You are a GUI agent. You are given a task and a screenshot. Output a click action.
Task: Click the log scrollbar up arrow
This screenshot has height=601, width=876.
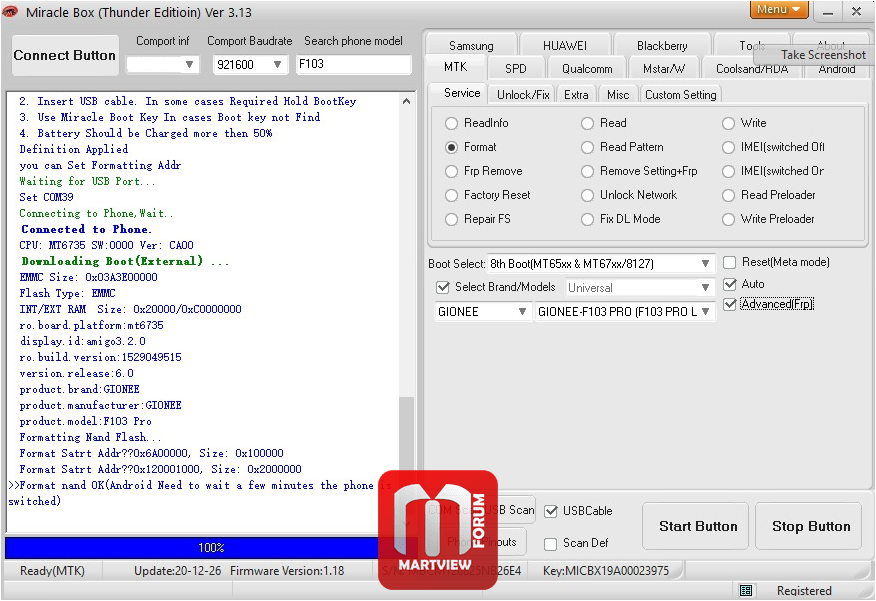(x=406, y=101)
